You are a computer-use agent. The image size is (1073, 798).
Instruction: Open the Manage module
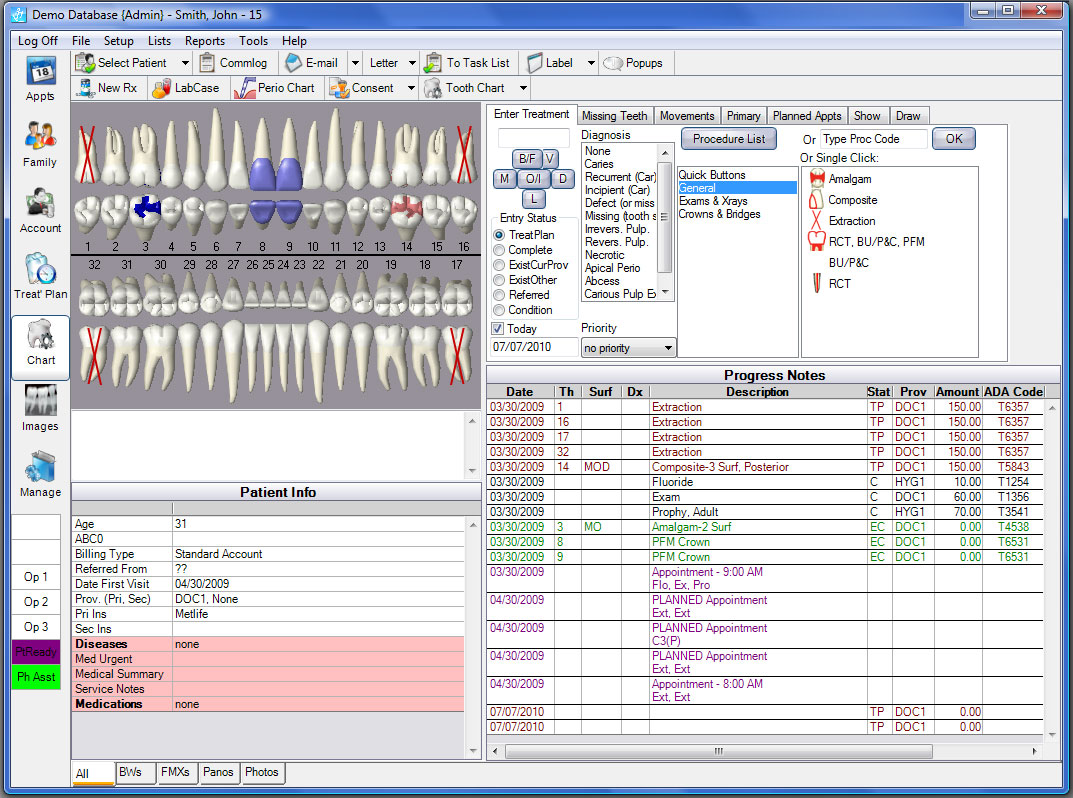pyautogui.click(x=40, y=474)
